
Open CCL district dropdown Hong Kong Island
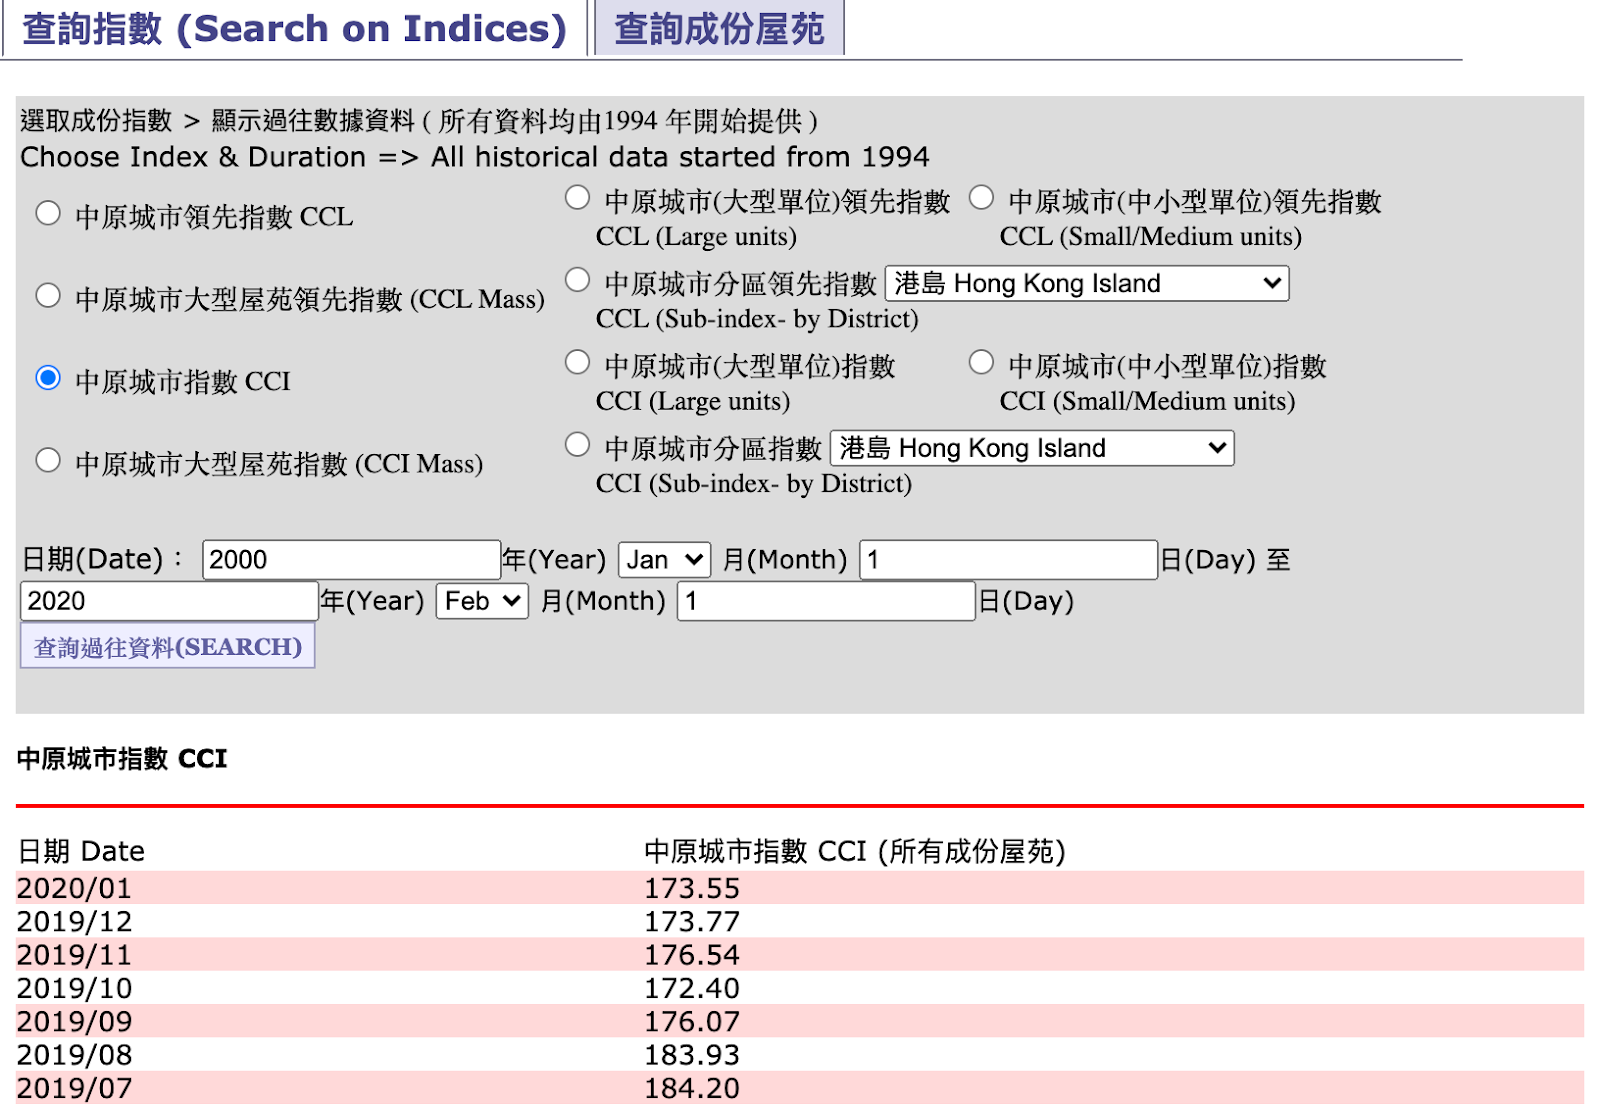click(1087, 283)
